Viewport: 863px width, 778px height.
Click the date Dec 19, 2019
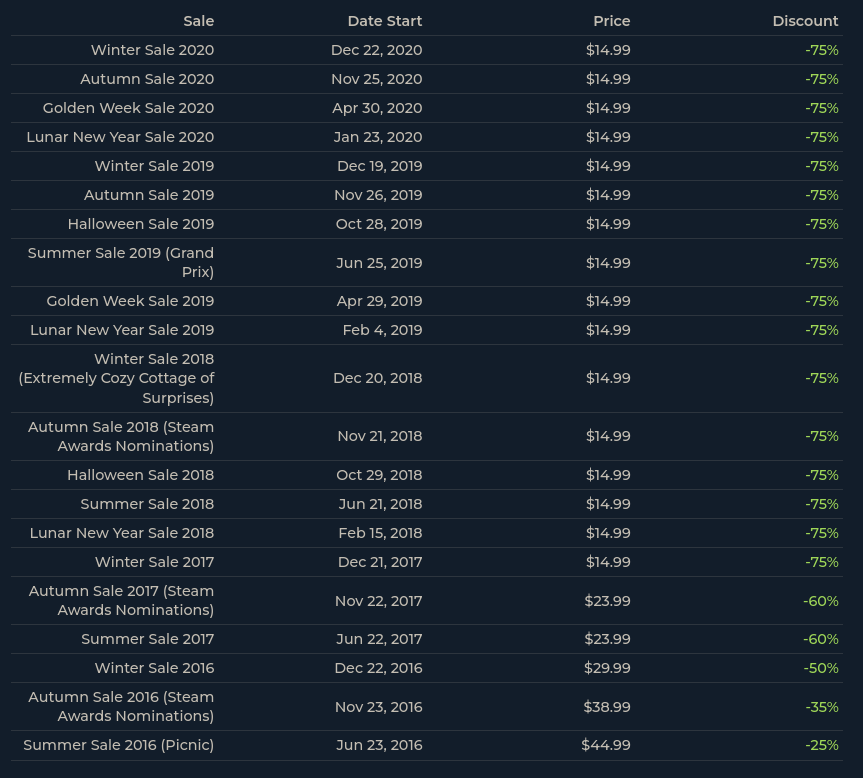point(380,166)
